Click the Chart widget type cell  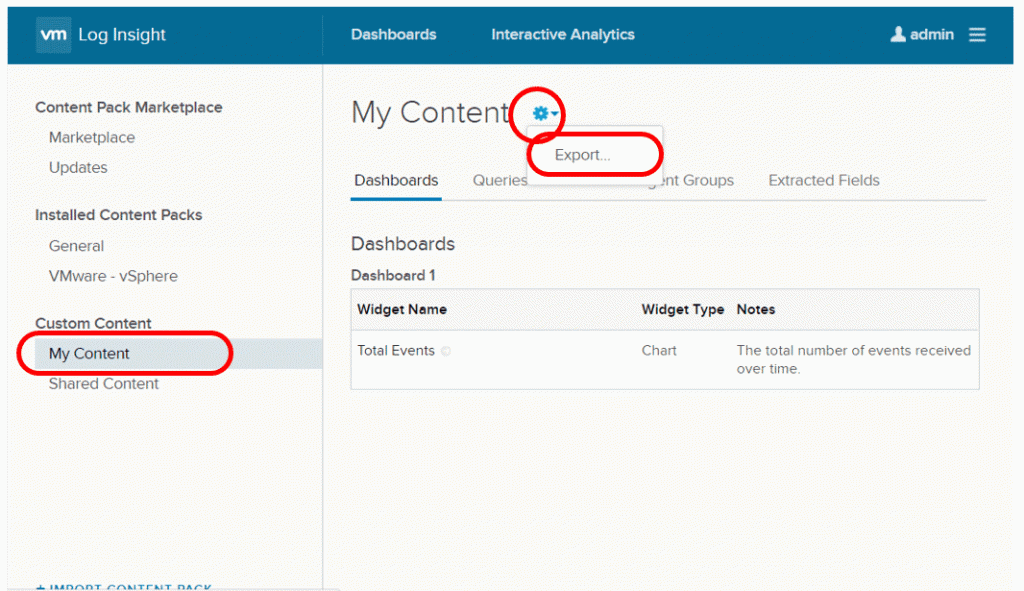coord(659,351)
